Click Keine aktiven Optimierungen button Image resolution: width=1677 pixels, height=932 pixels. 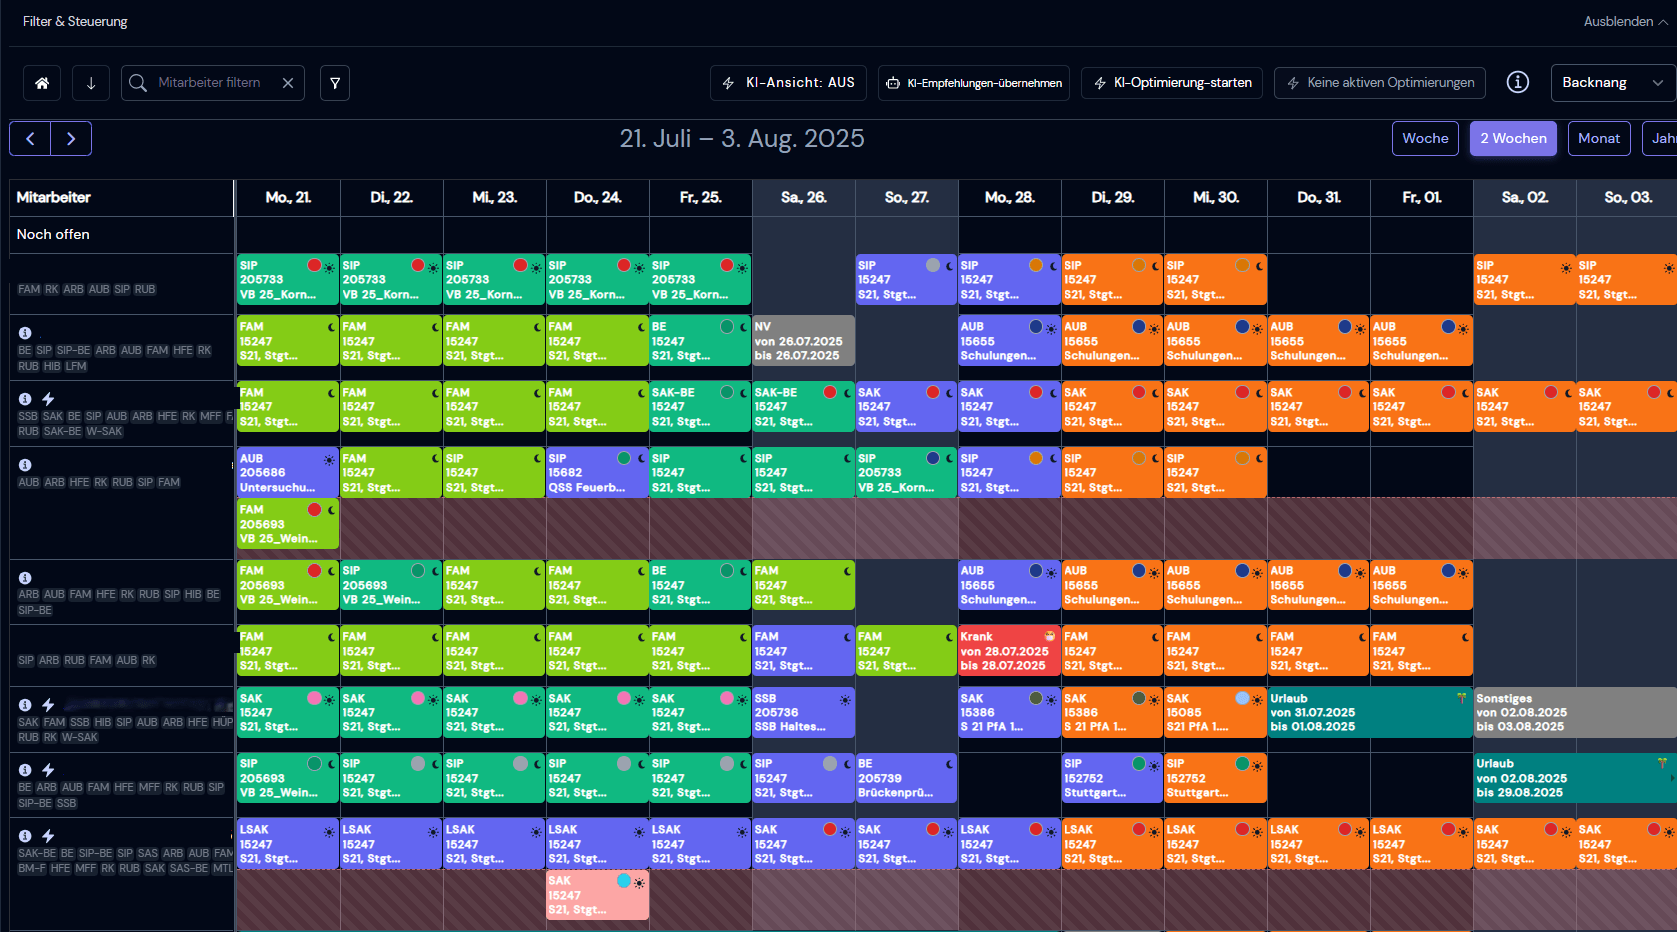click(x=1379, y=83)
